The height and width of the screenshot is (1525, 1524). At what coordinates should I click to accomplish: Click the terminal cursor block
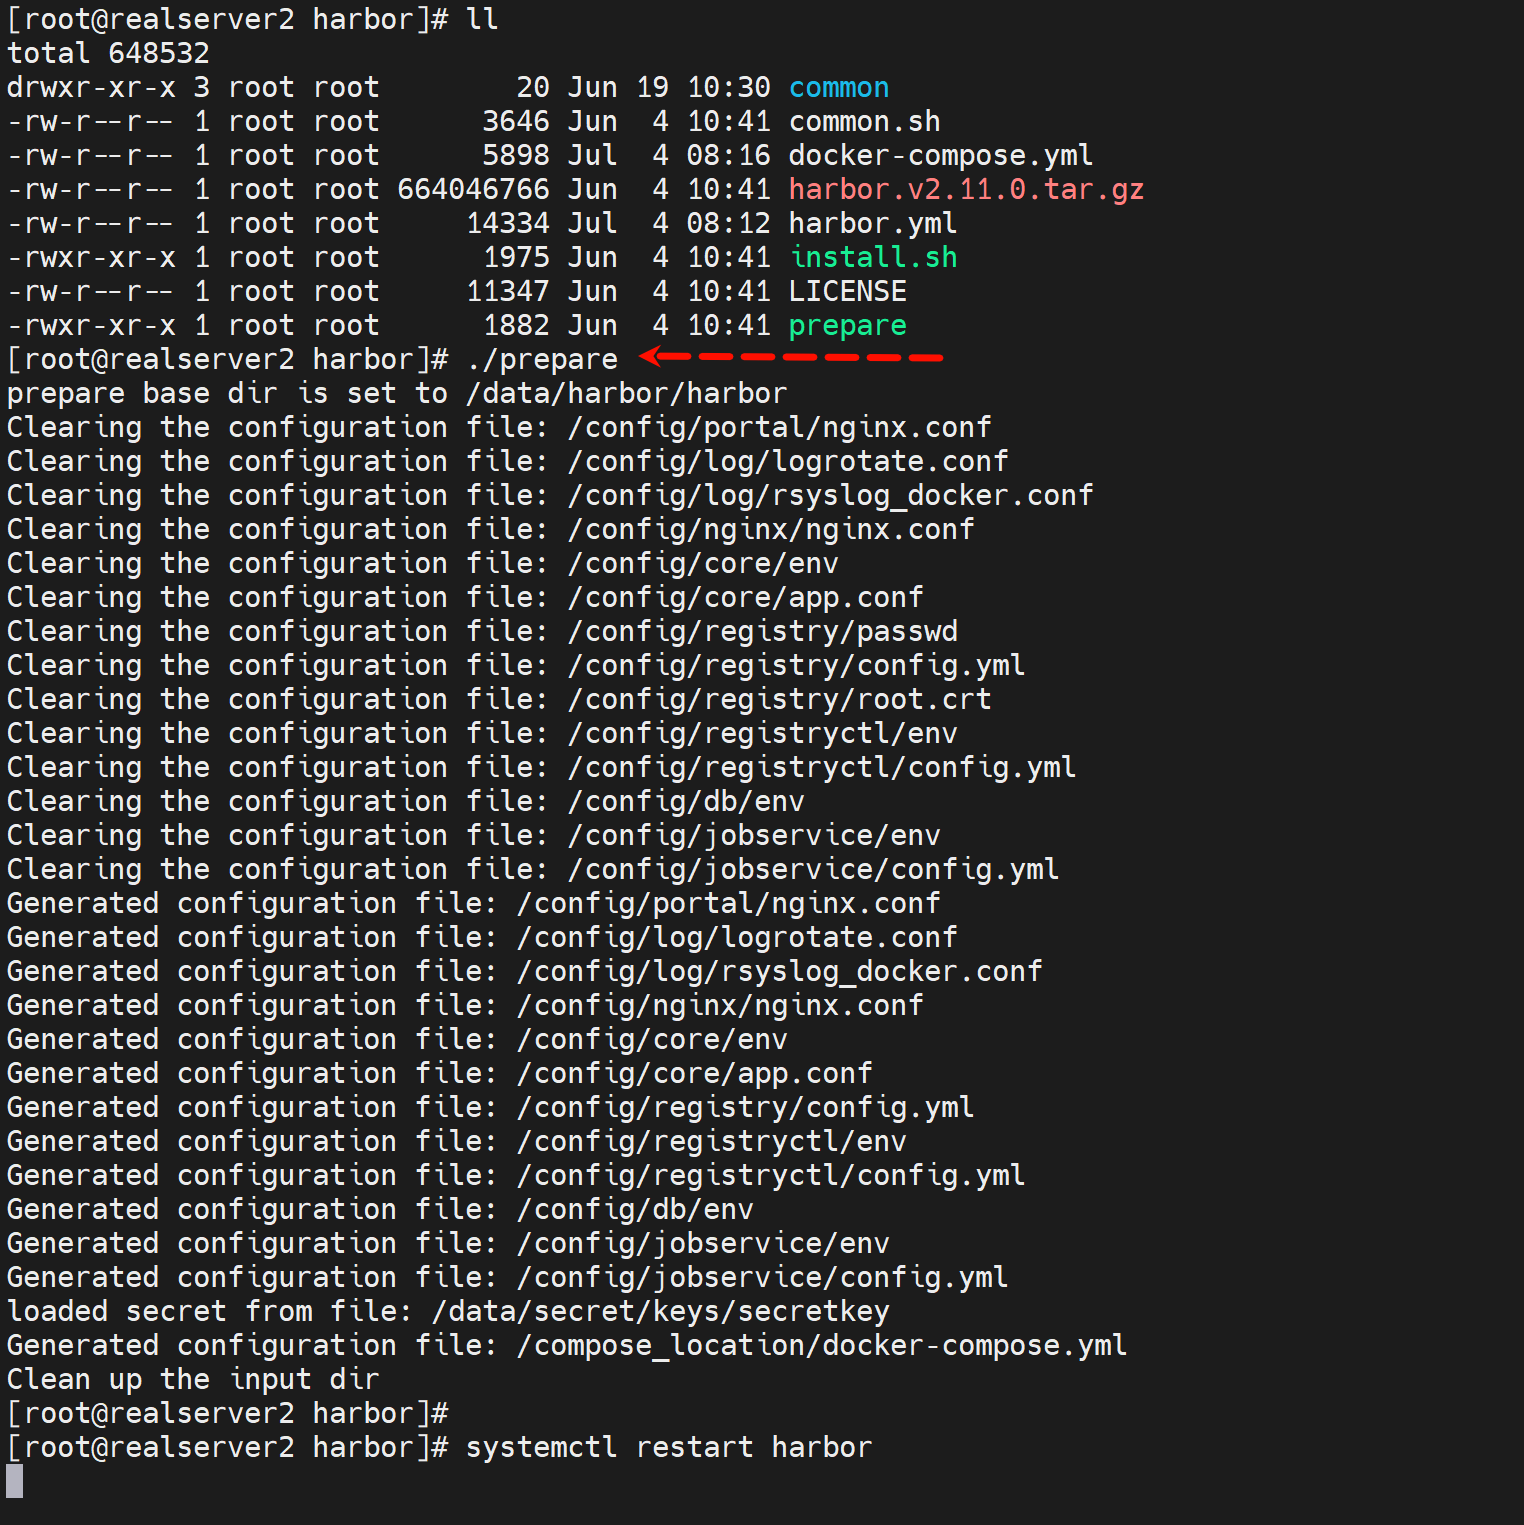[x=15, y=1481]
